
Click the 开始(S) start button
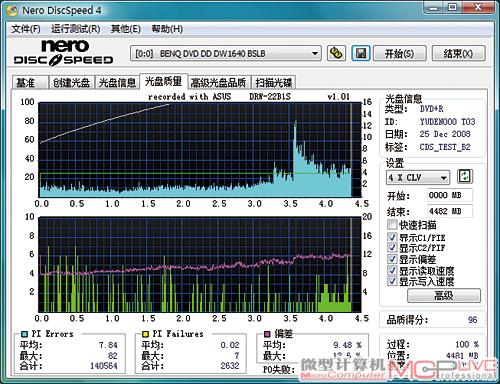(x=399, y=53)
